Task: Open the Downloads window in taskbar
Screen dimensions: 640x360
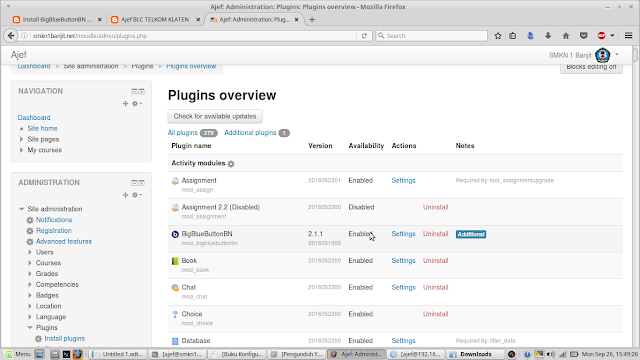Action: point(476,354)
